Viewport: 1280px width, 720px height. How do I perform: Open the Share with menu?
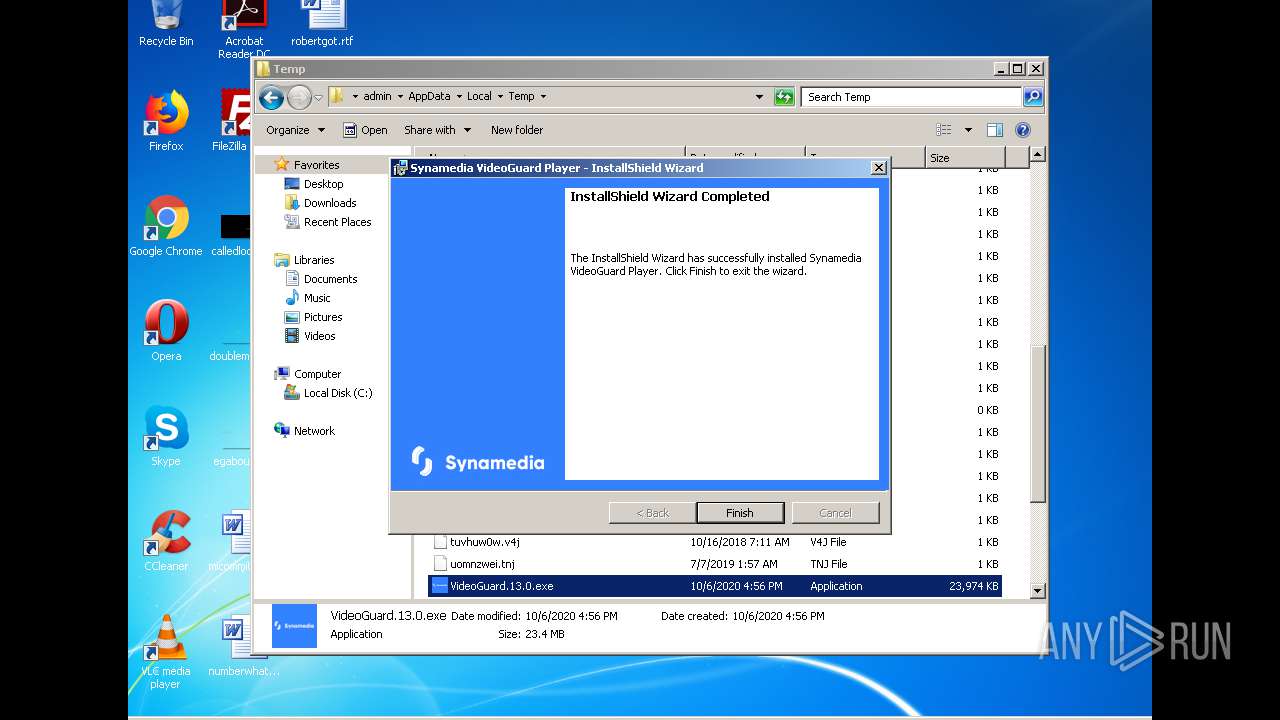click(437, 130)
